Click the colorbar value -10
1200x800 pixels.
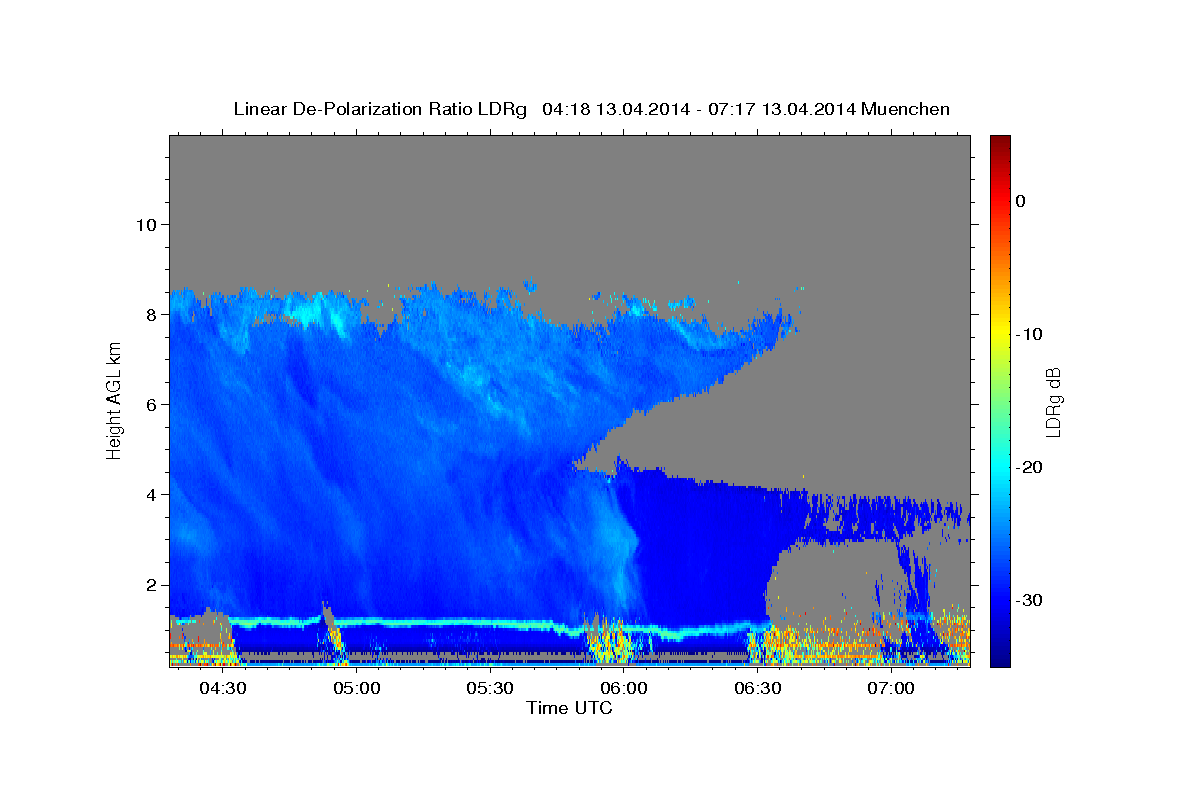pyautogui.click(x=1030, y=334)
